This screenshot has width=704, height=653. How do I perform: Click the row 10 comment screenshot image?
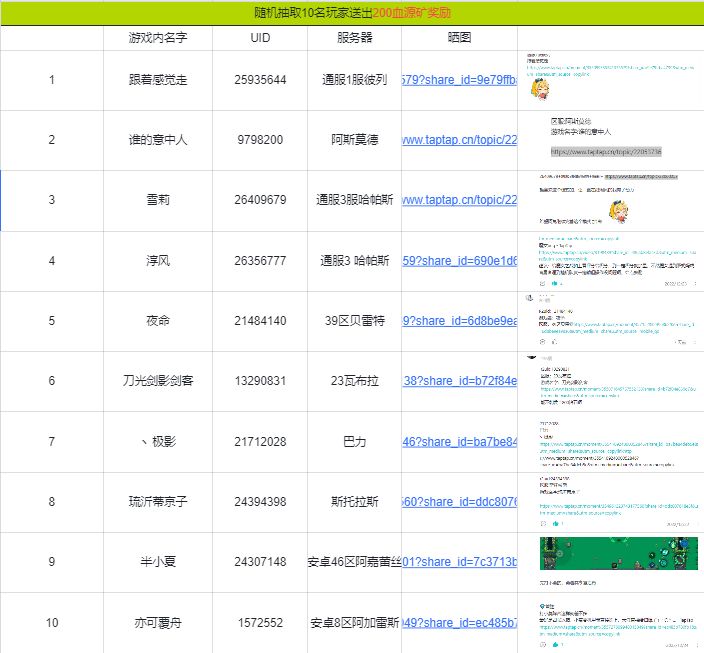tap(618, 626)
